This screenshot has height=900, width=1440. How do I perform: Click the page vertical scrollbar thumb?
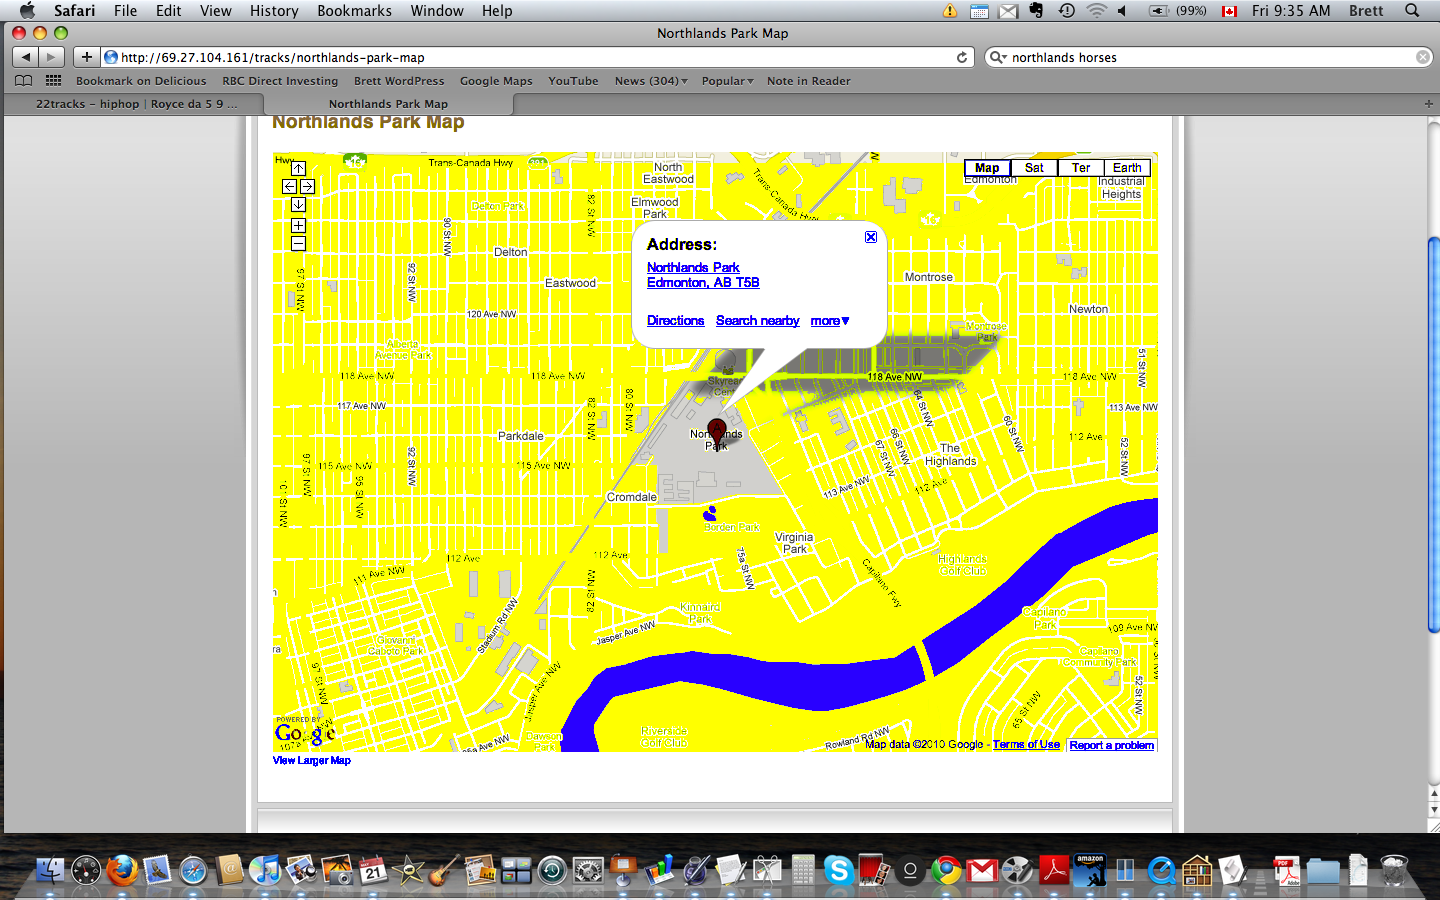[1433, 434]
